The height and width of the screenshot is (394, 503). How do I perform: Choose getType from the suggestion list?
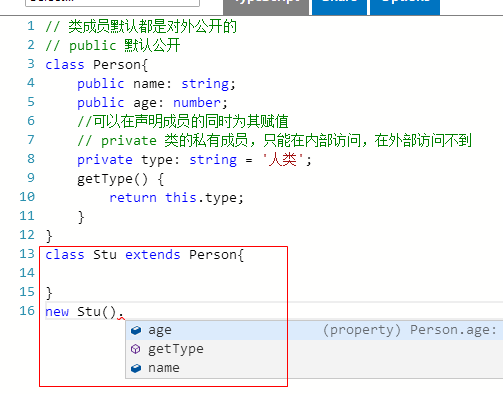(x=314, y=349)
